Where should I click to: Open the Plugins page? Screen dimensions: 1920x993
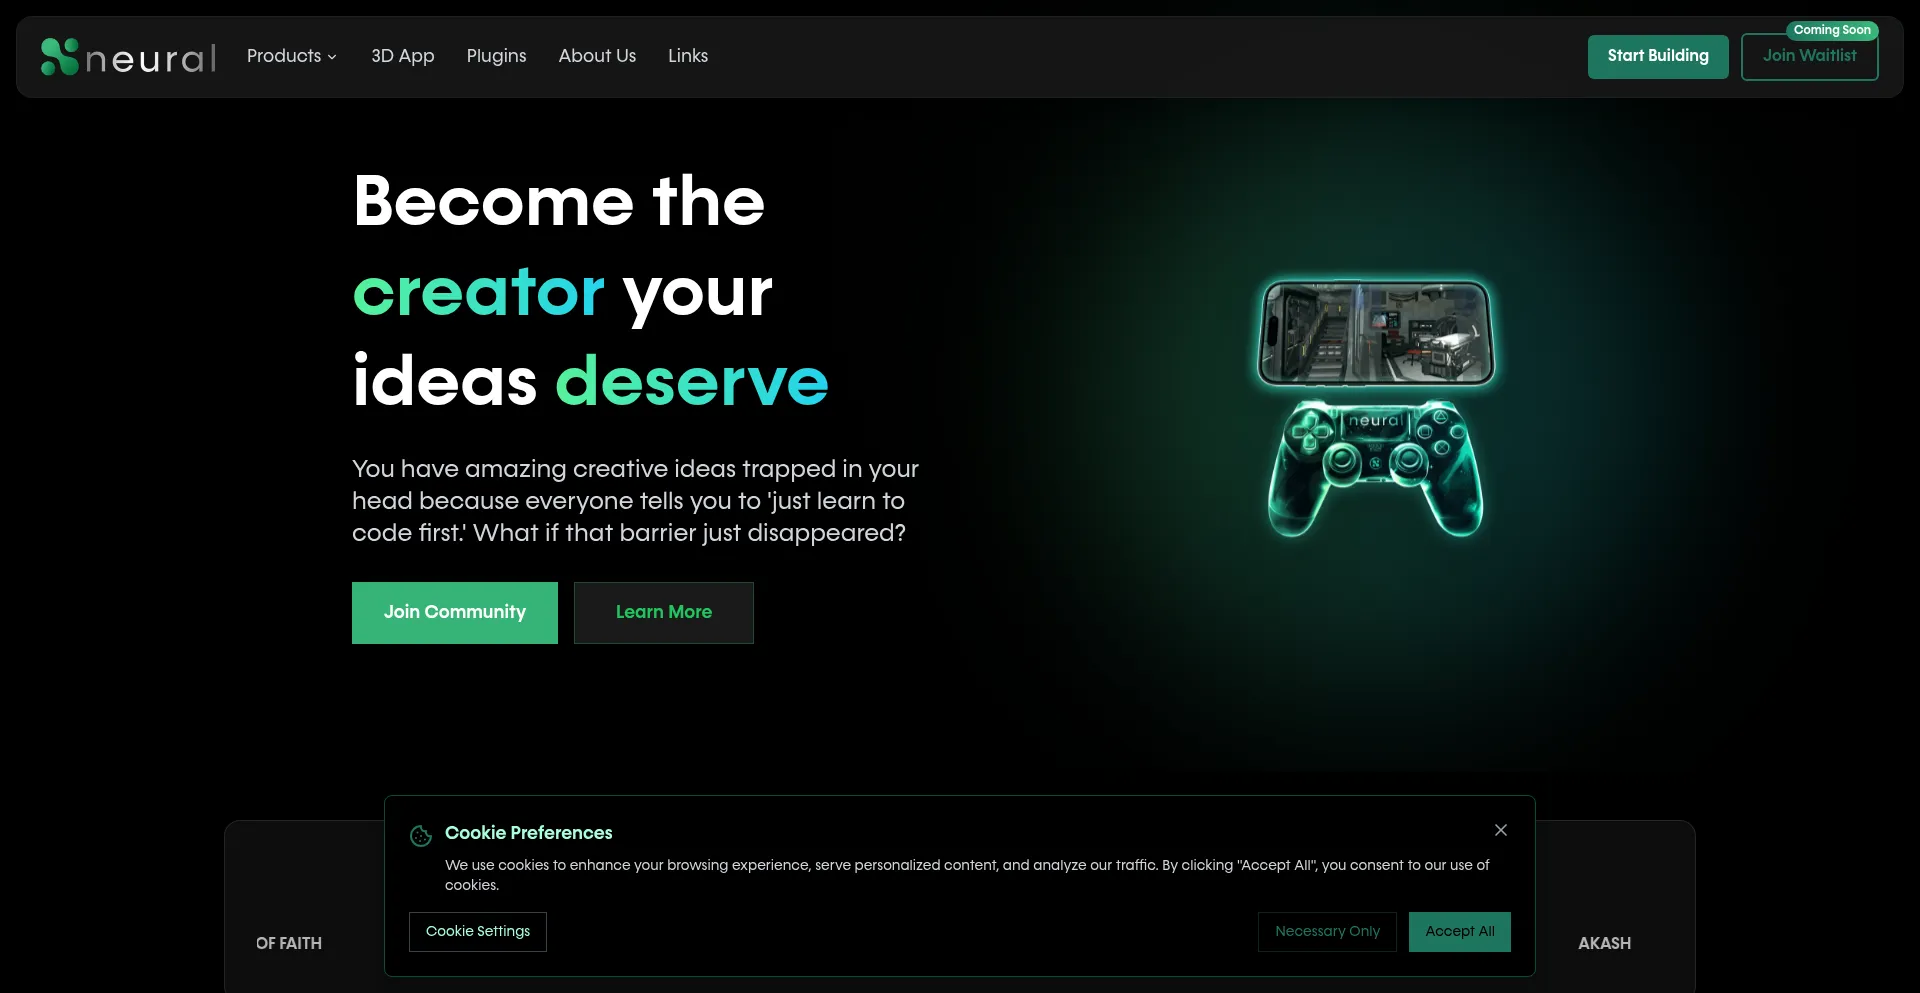tap(496, 56)
